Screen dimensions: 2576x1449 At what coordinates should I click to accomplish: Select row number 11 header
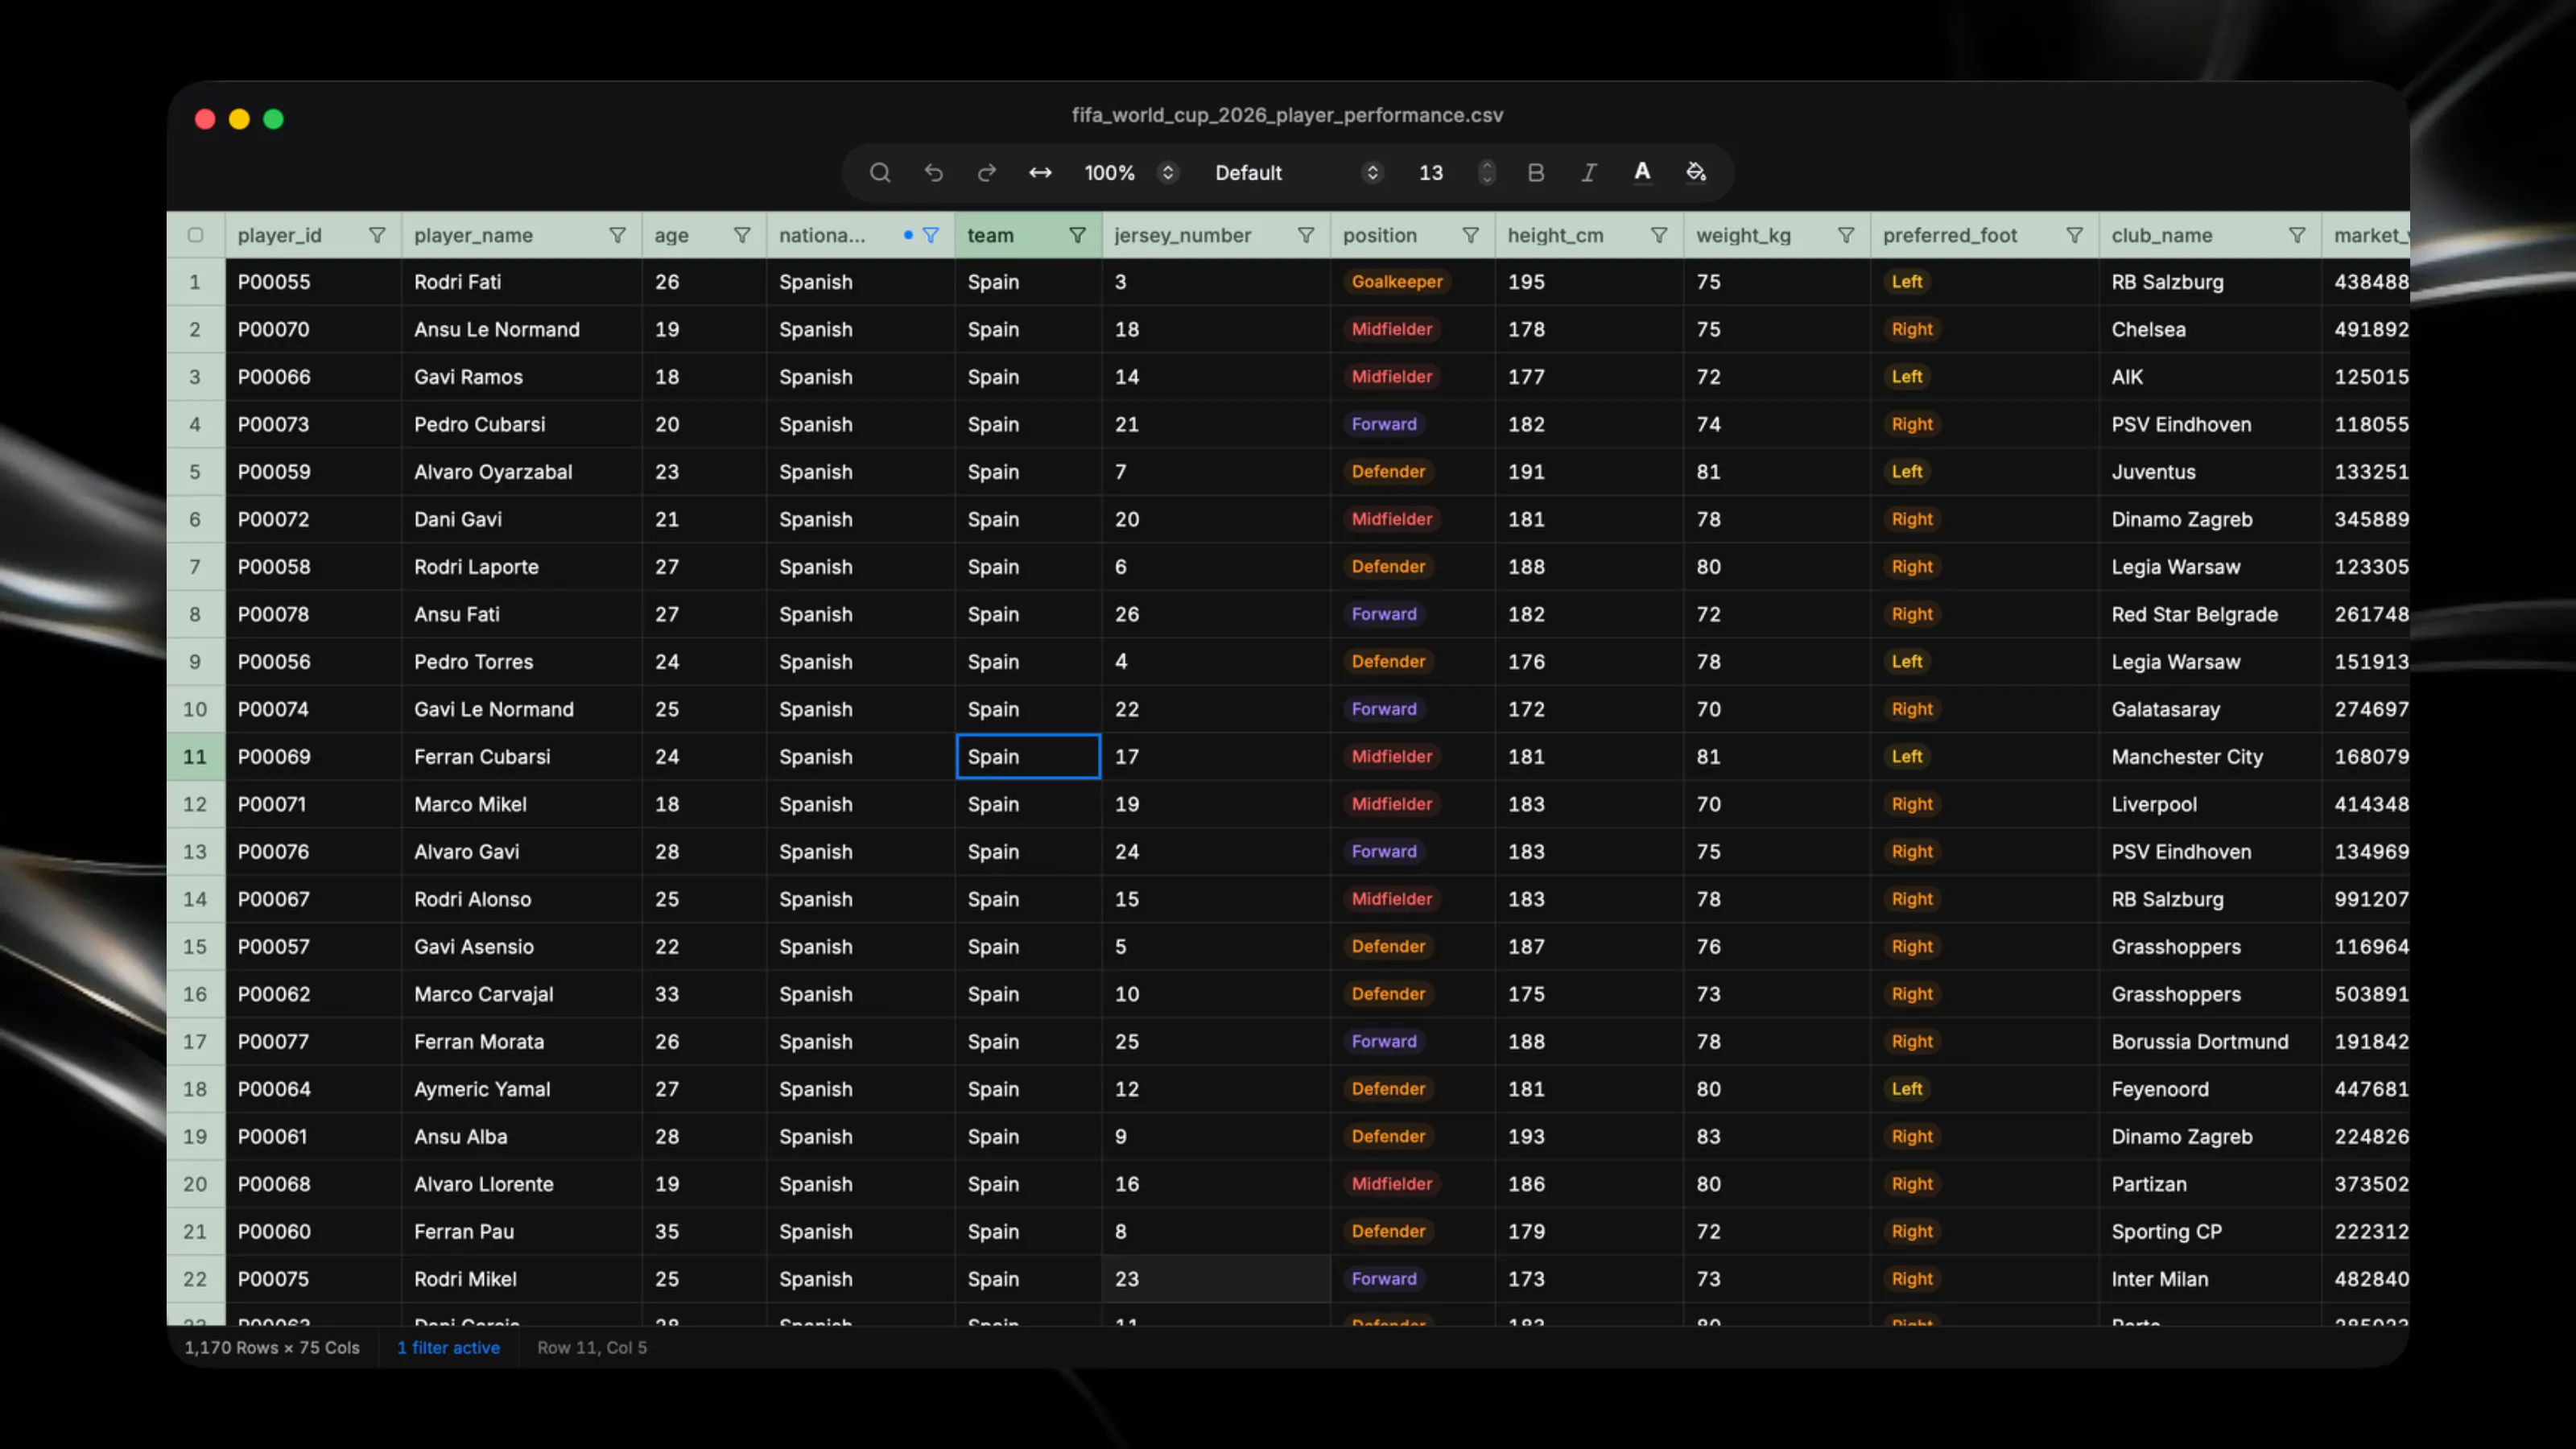click(x=195, y=757)
